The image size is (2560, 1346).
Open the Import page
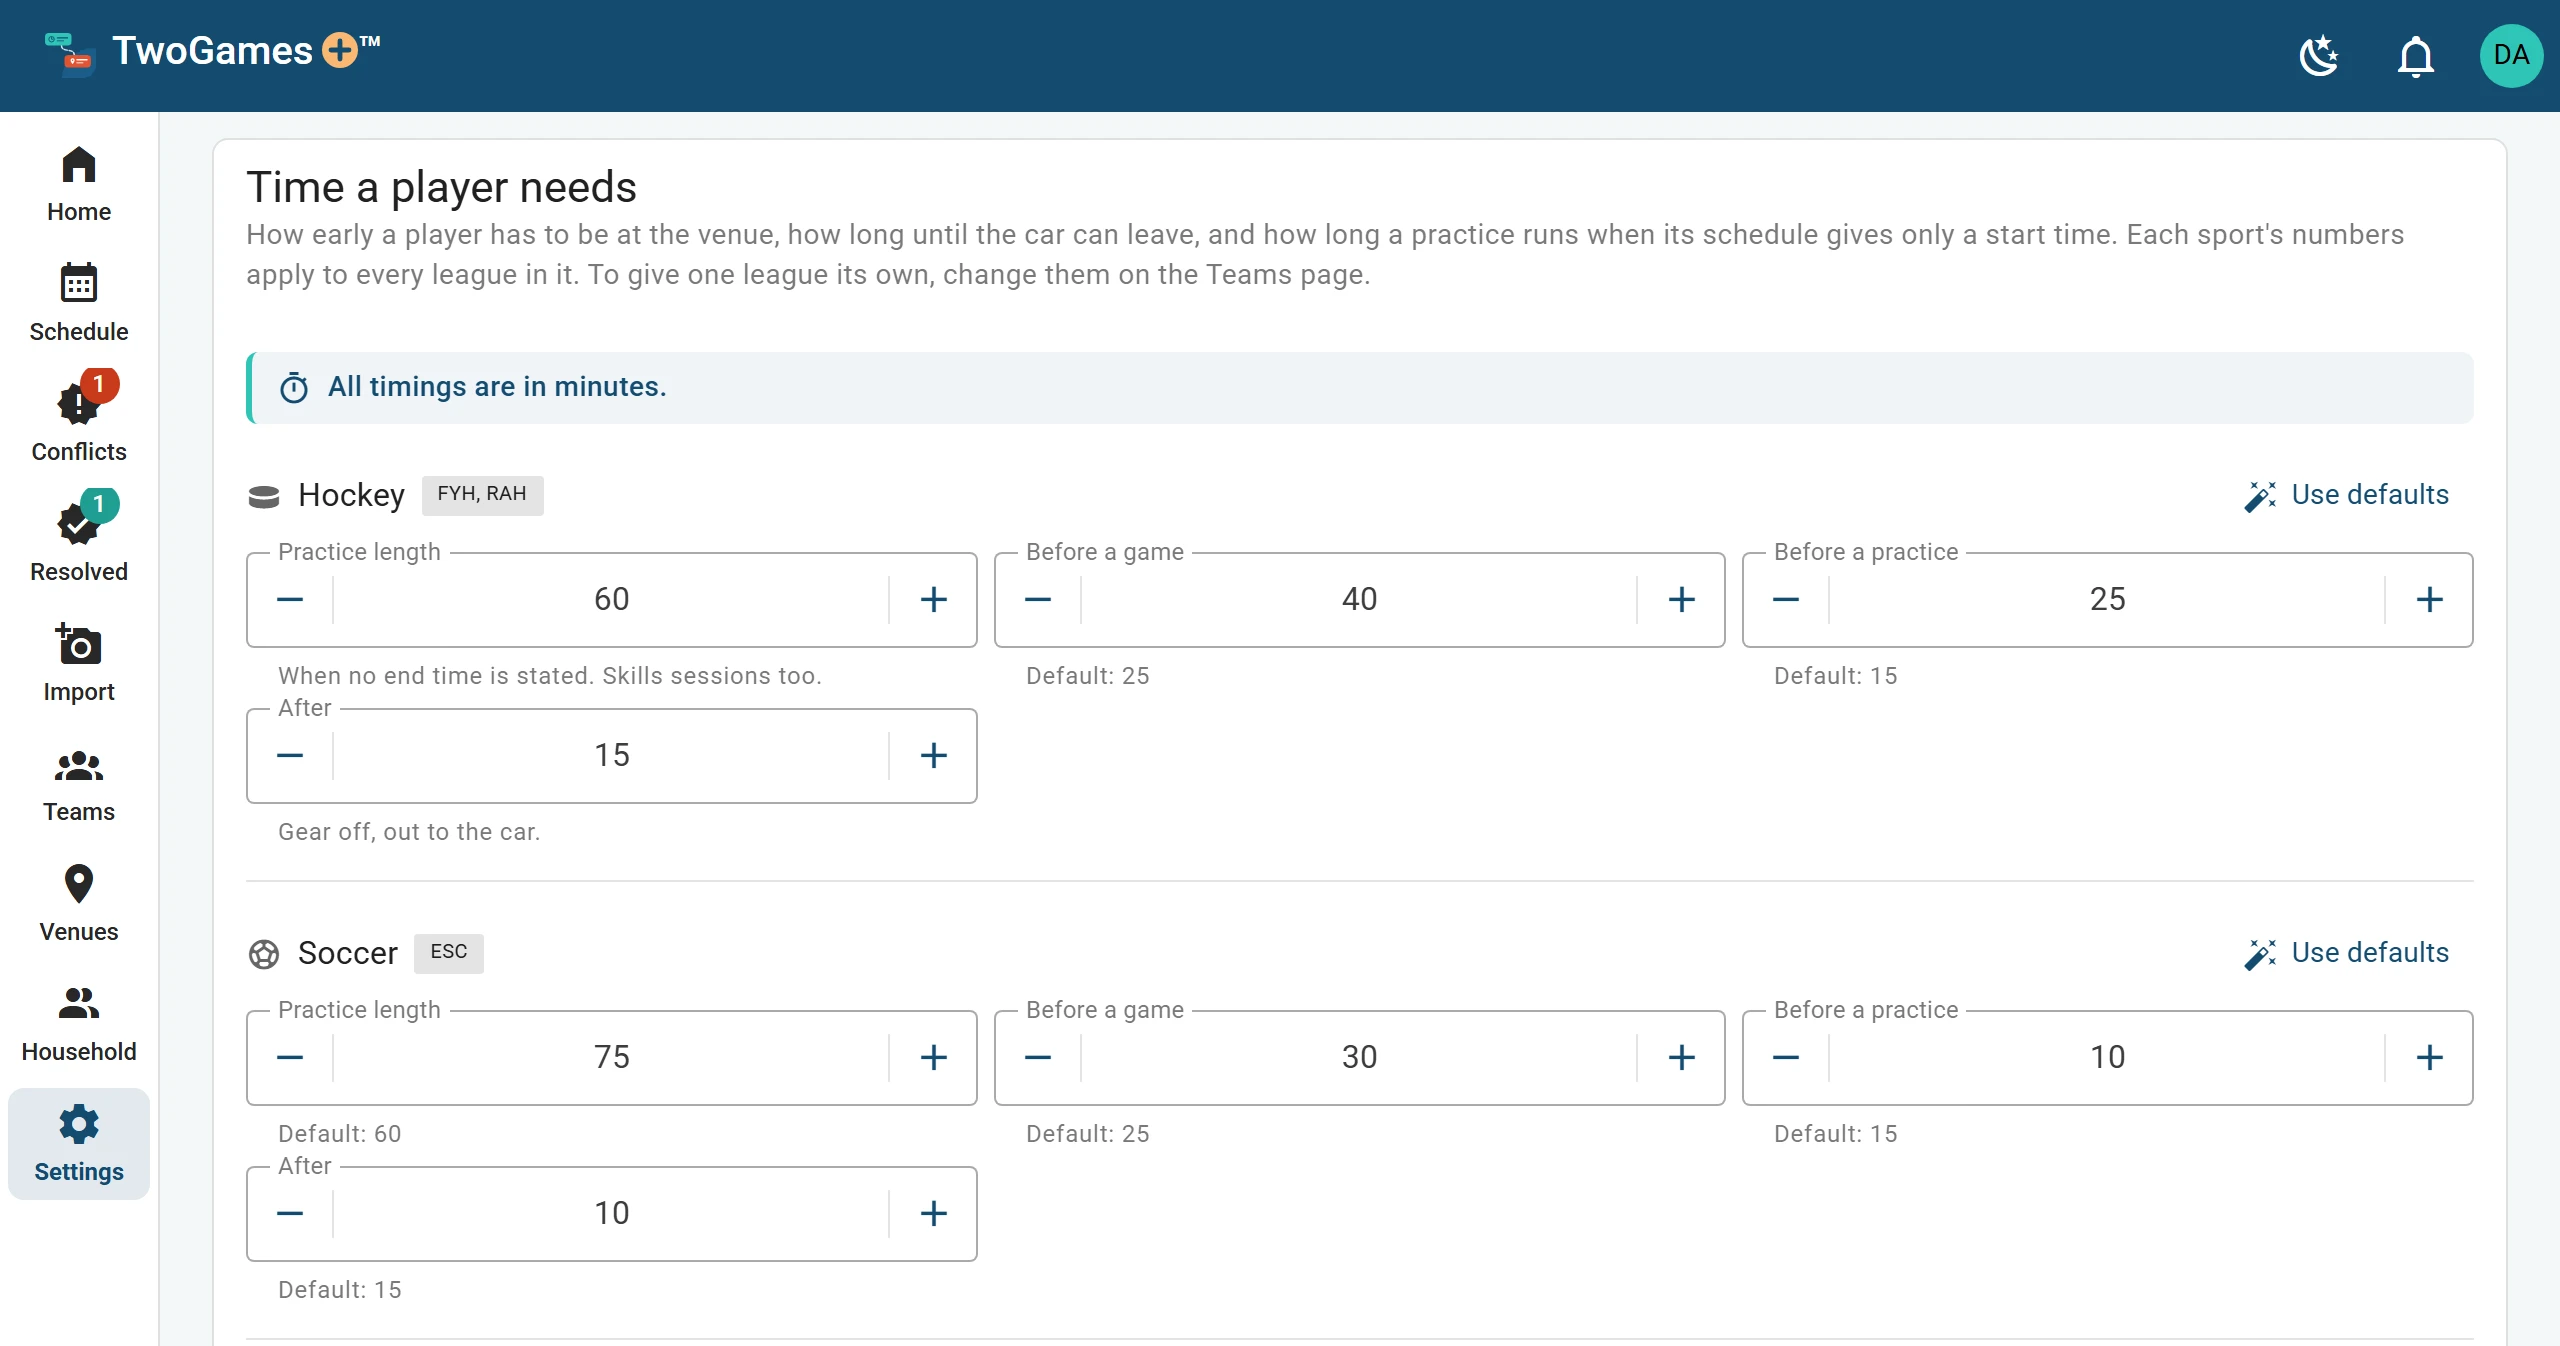click(79, 665)
